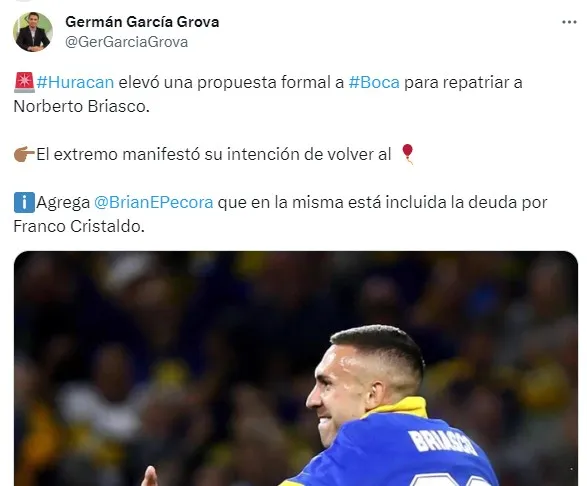Click the blue information emoji
The width and height of the screenshot is (587, 486).
tap(24, 202)
